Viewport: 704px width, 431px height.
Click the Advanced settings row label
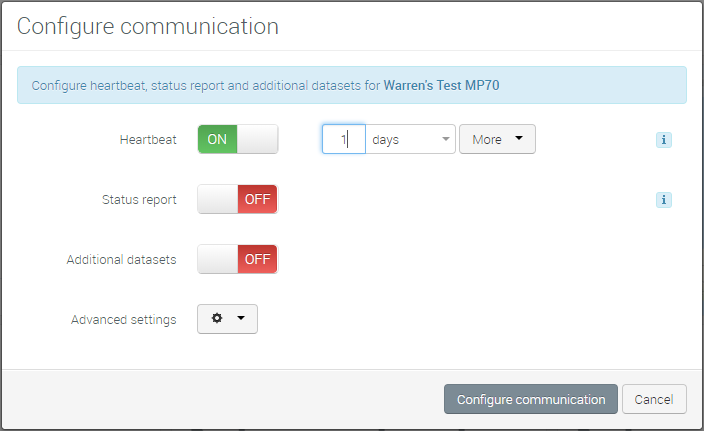tap(124, 320)
